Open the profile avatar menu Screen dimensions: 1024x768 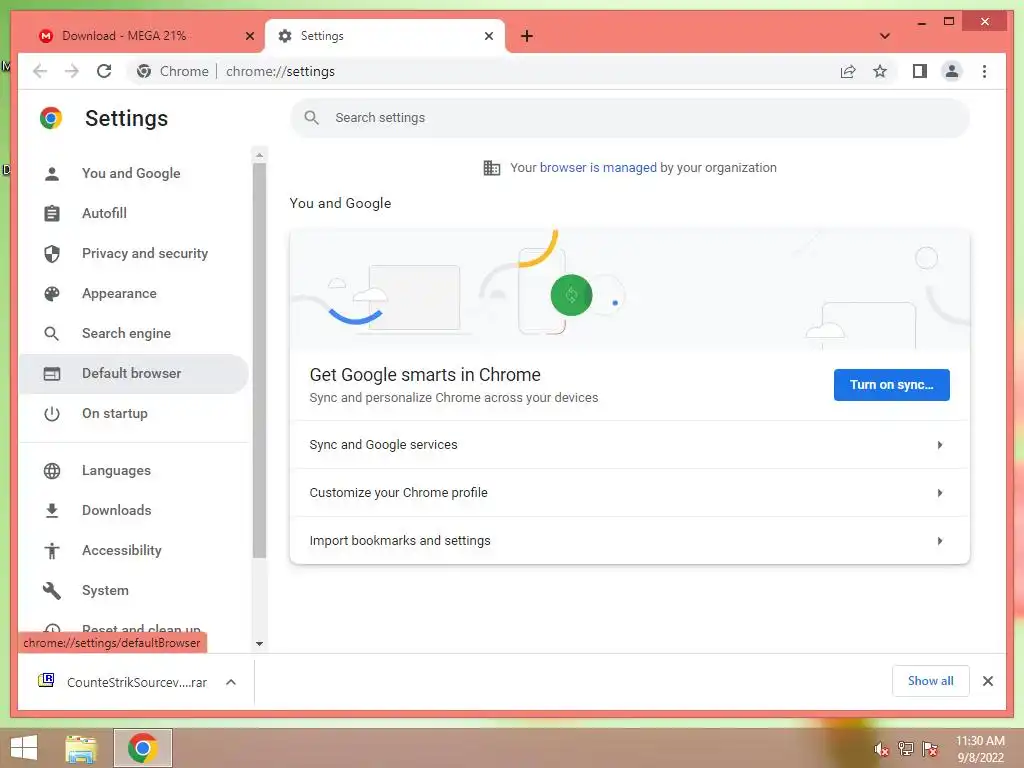click(x=952, y=71)
